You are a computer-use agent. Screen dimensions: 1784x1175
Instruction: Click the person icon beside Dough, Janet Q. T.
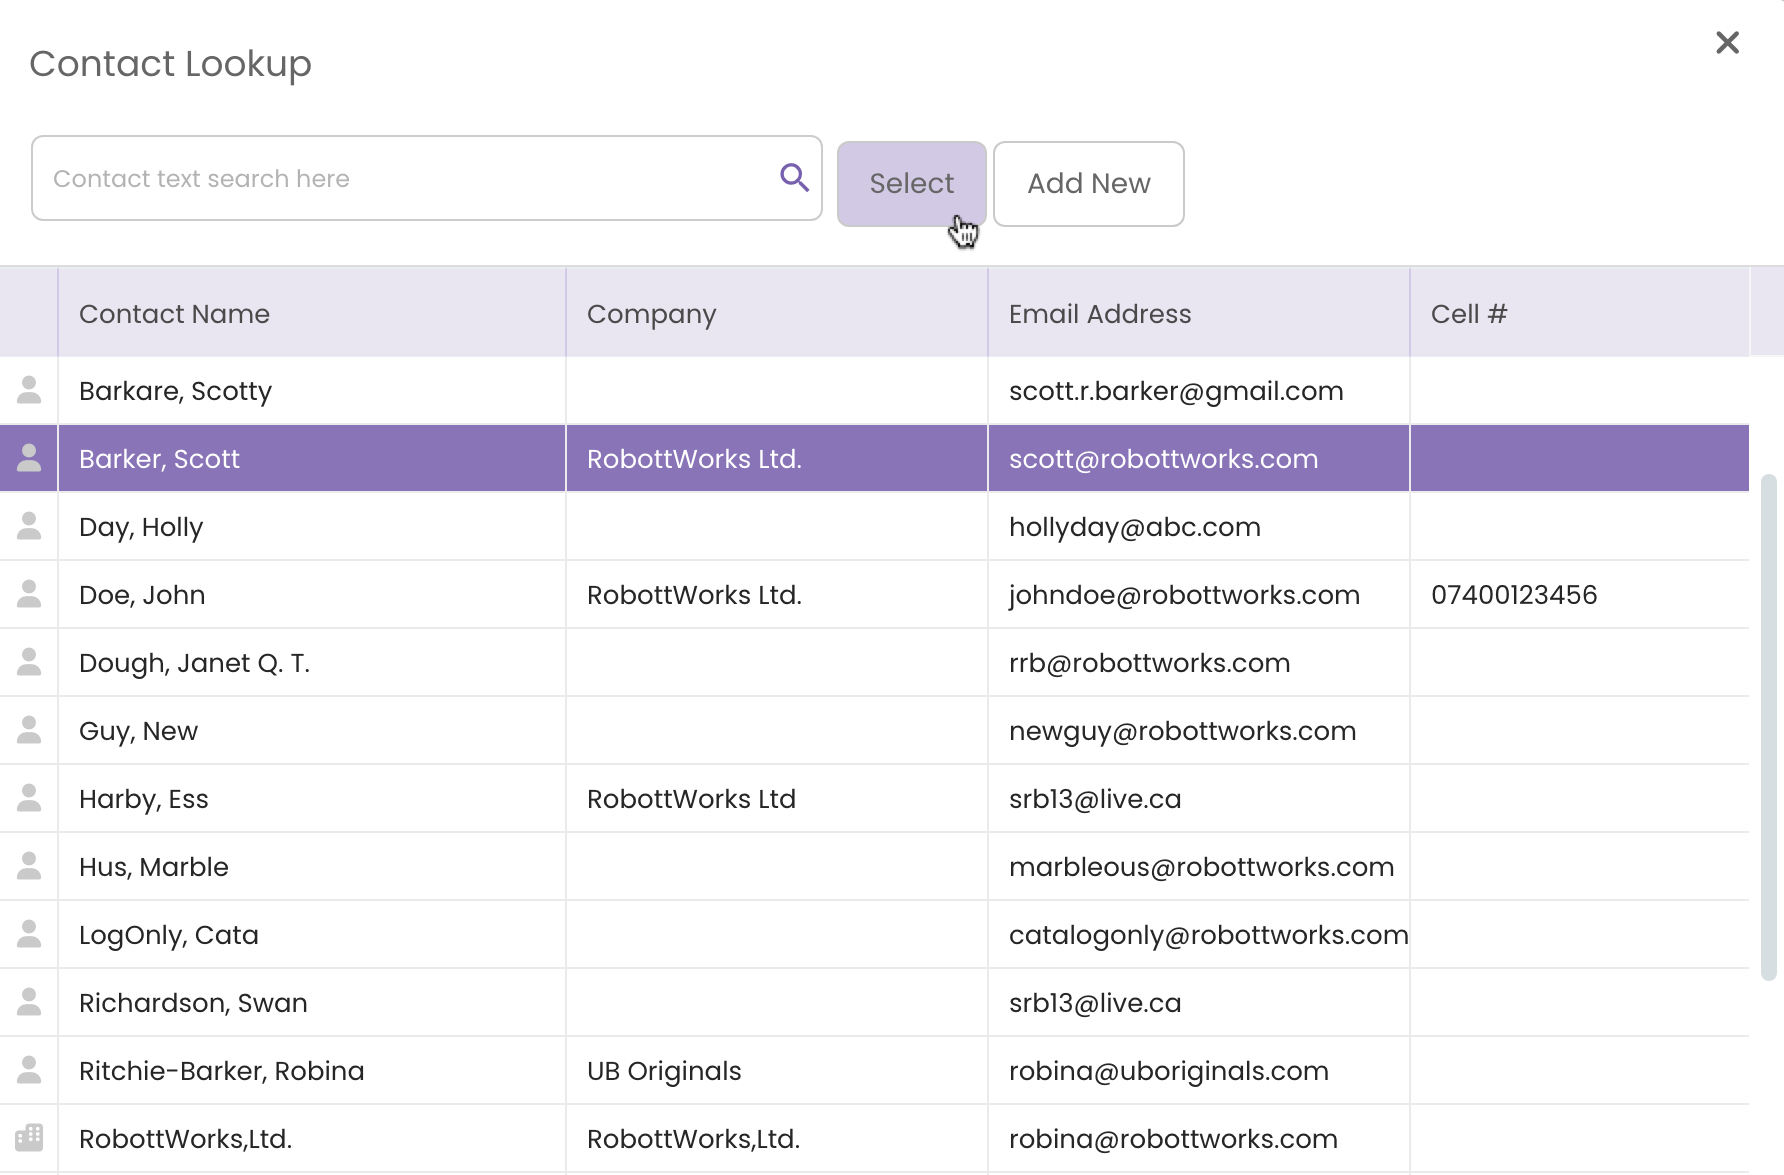29,662
